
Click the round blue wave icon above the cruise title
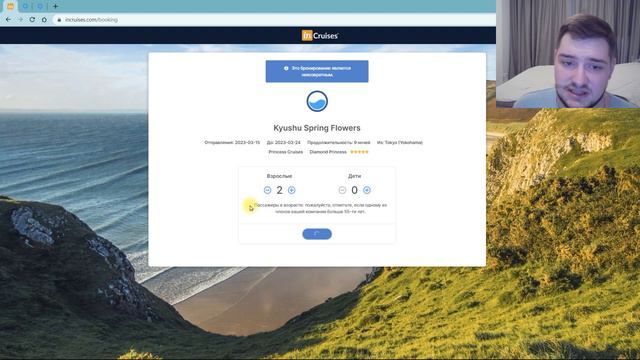coord(317,101)
